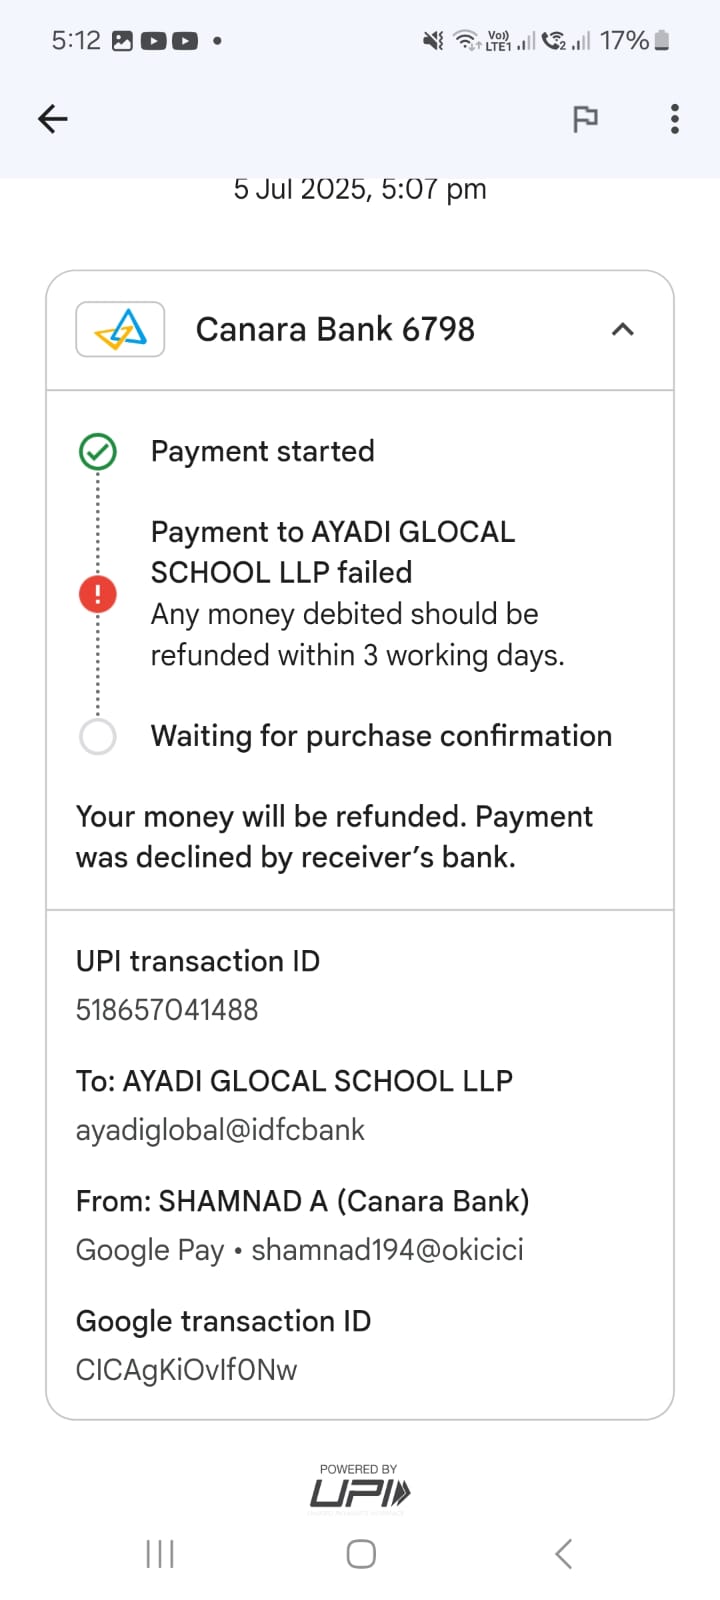The image size is (720, 1600).
Task: Tap the empty purchase confirmation circle
Action: (98, 737)
